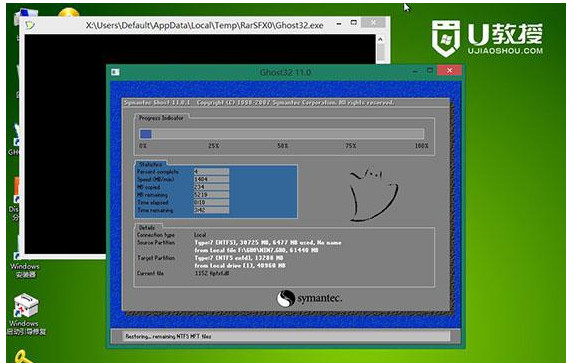The image size is (567, 363).
Task: Minimize the Ghost32.exe console window
Action: [339, 24]
